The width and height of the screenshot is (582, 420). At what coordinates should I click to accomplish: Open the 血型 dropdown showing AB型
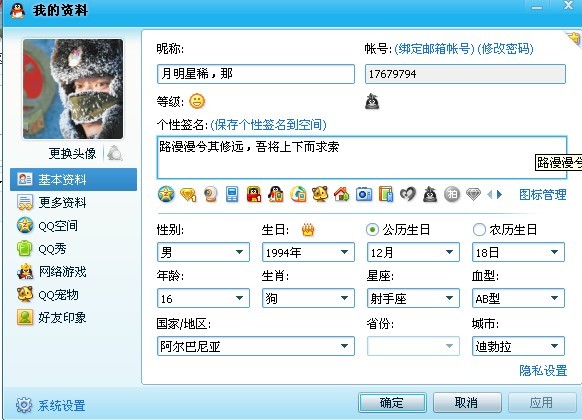pos(518,298)
